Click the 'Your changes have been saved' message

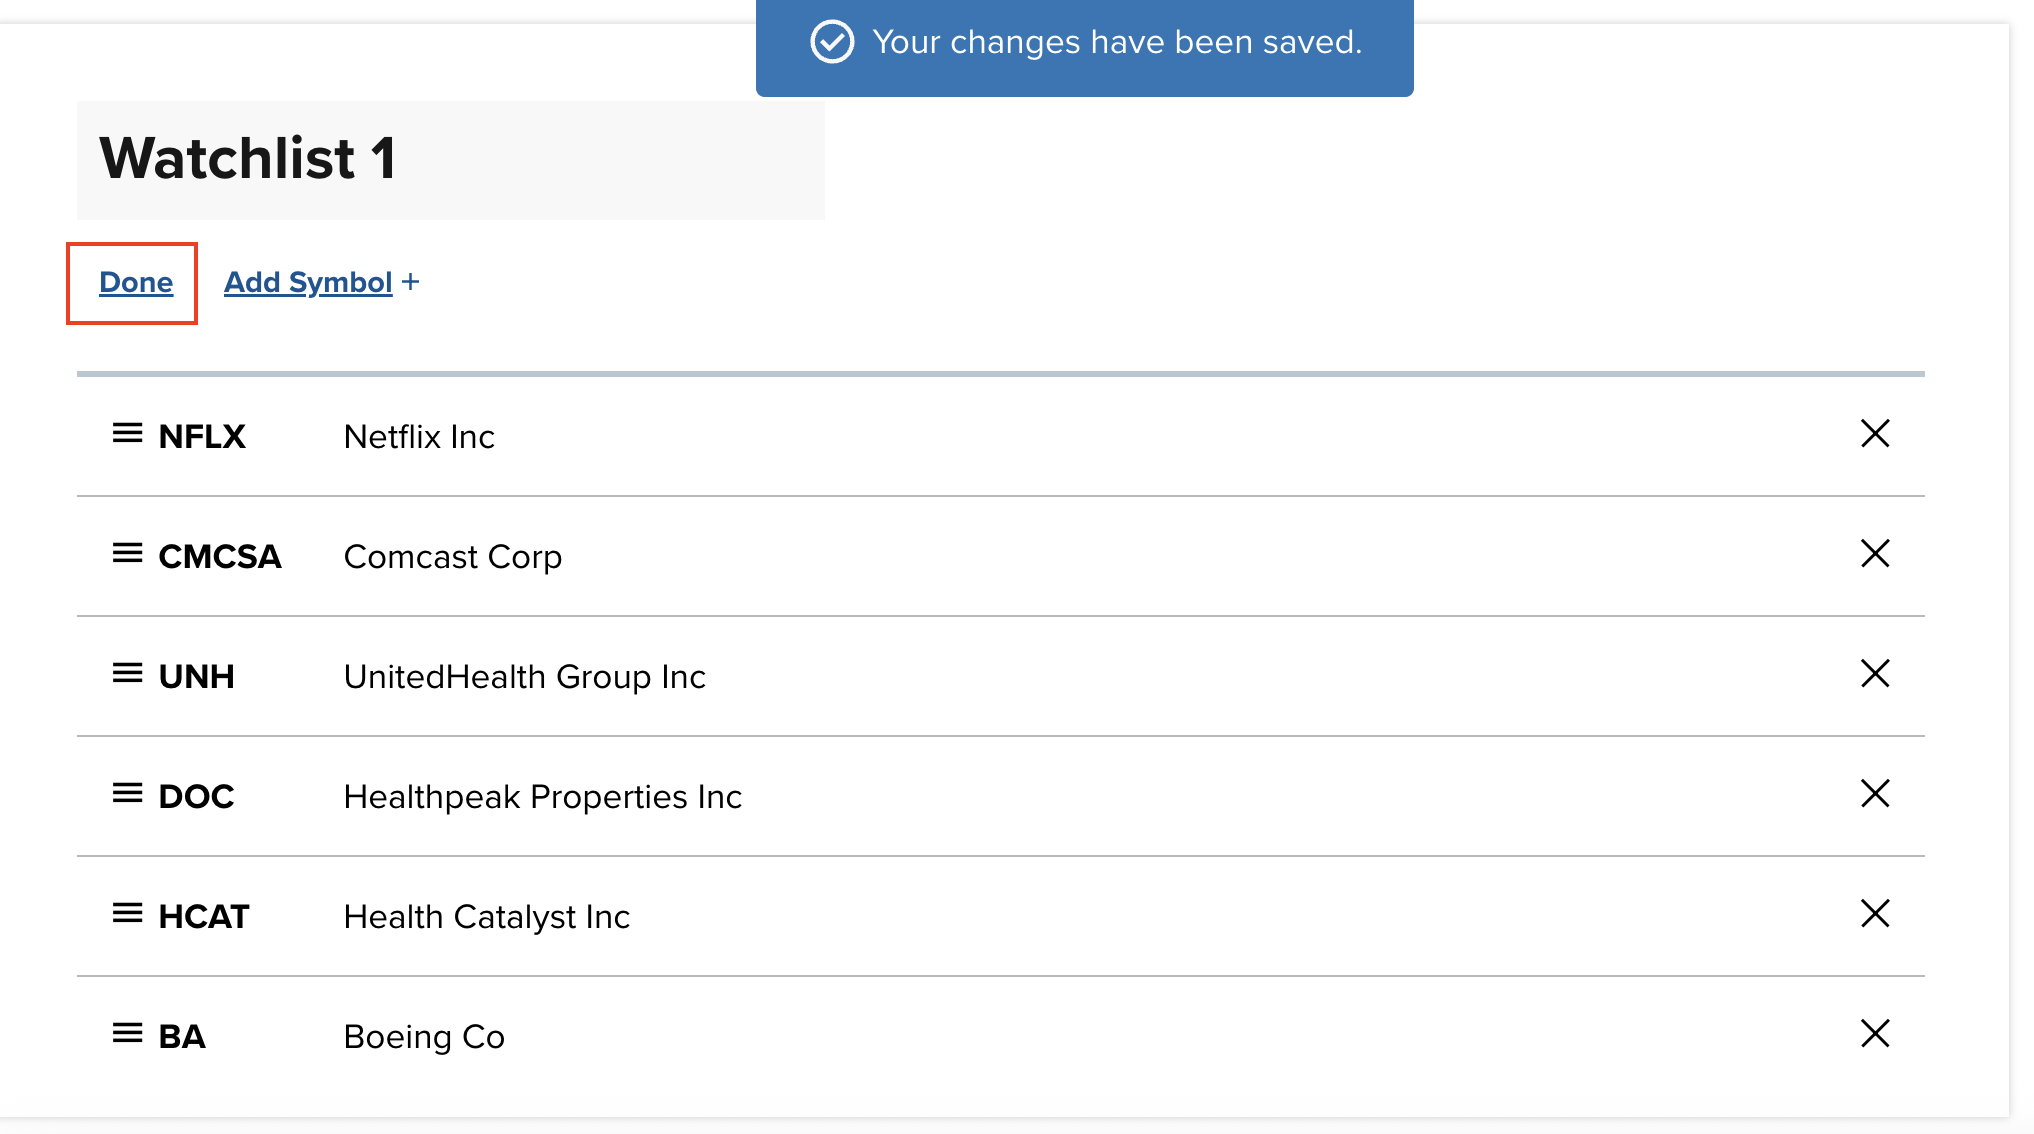1117,42
